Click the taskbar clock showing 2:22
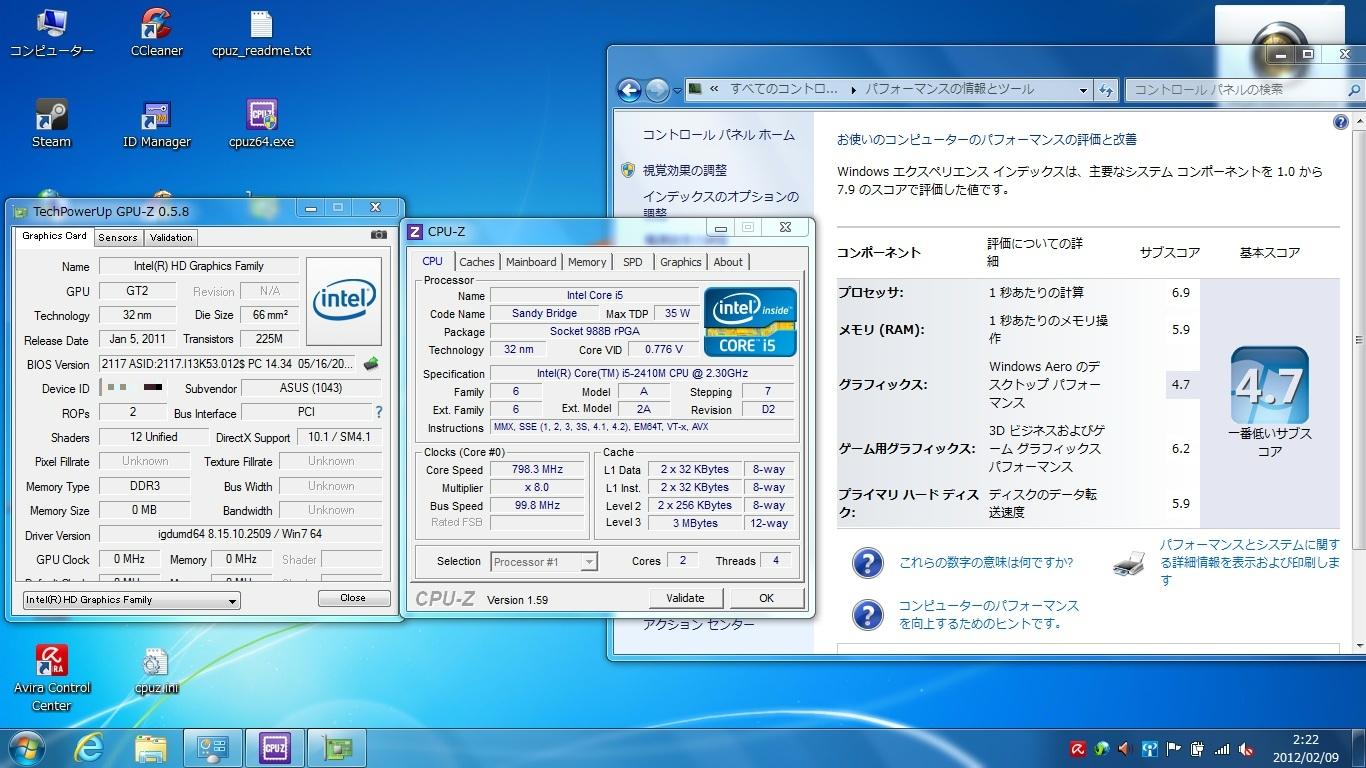Screen dimensions: 1366x768 coord(1305,748)
